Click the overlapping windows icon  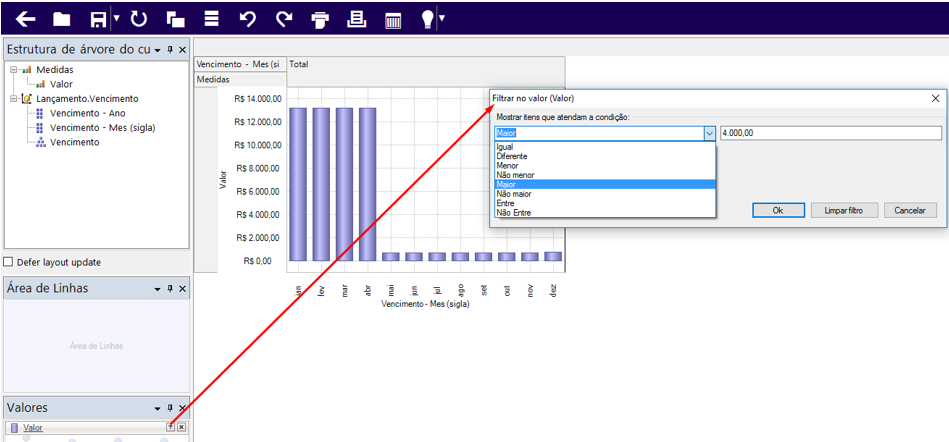point(176,19)
